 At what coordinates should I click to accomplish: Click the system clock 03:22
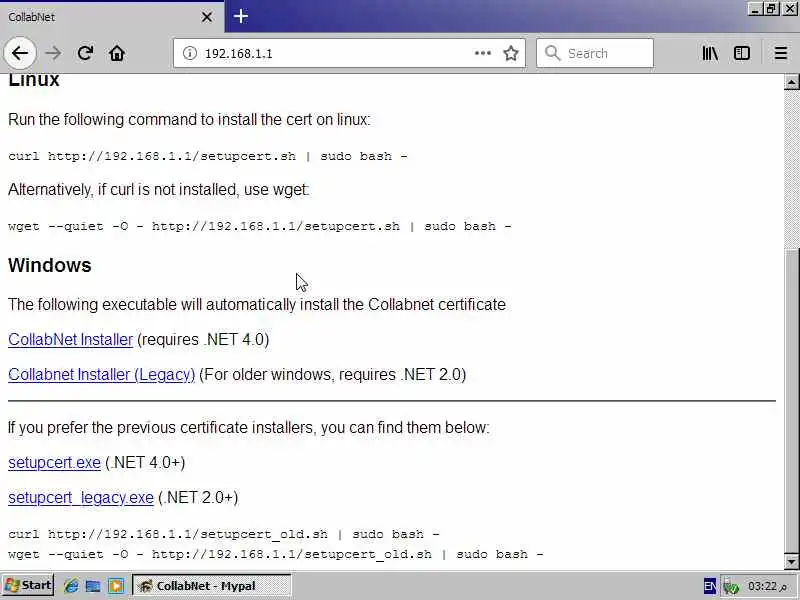(767, 586)
